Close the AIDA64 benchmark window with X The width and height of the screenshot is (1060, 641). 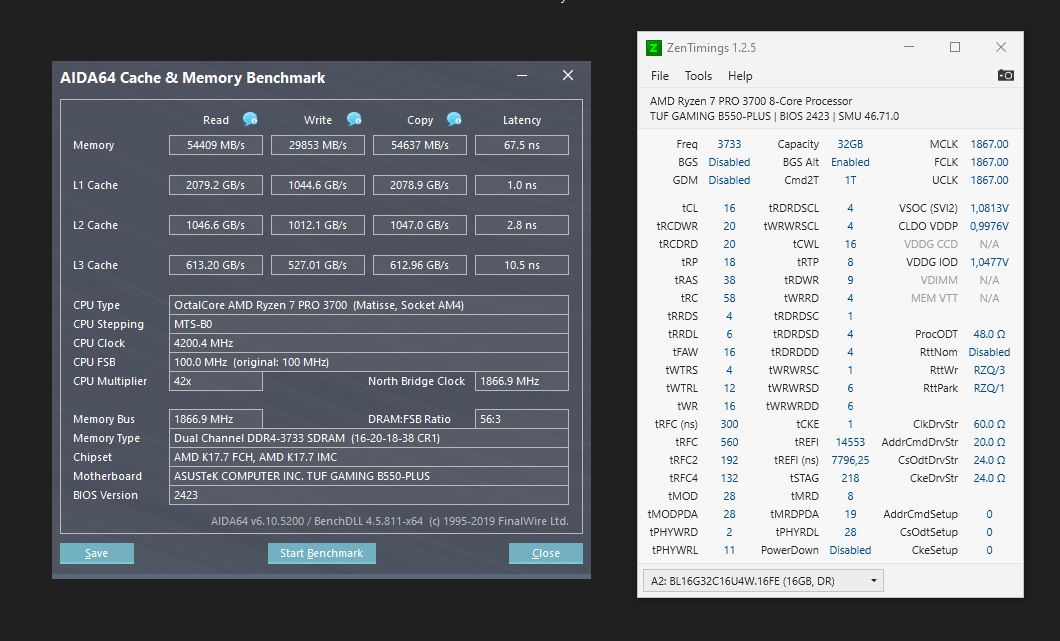tap(568, 75)
